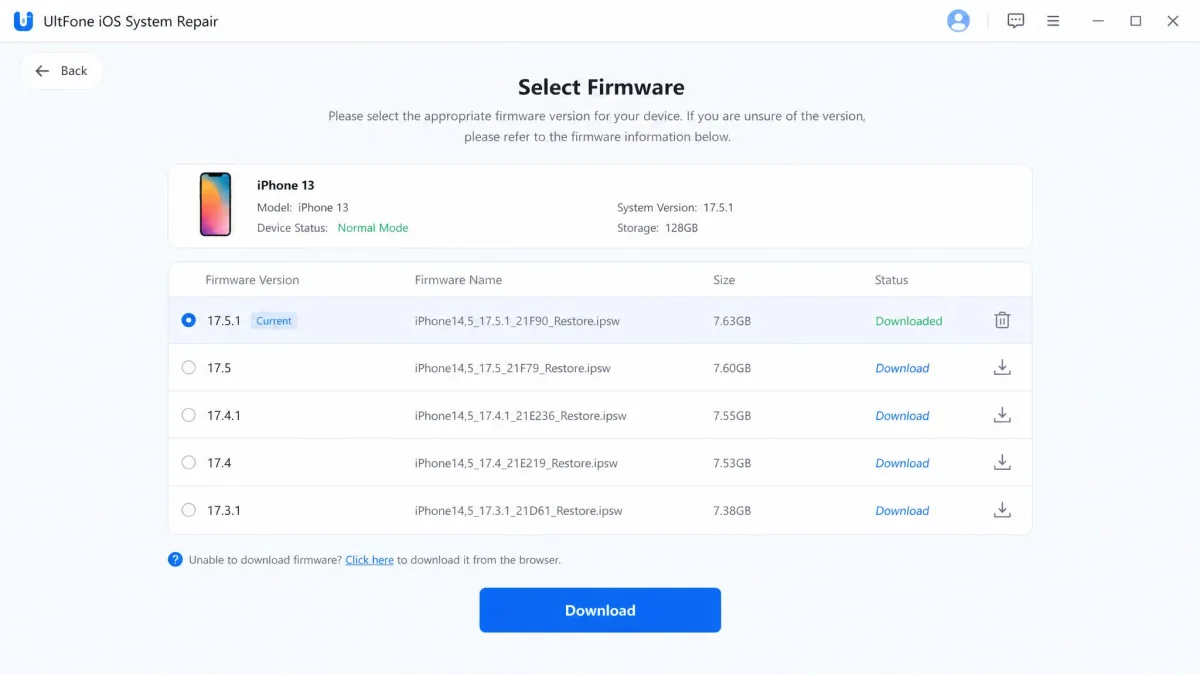Go back using the Back button

click(61, 71)
